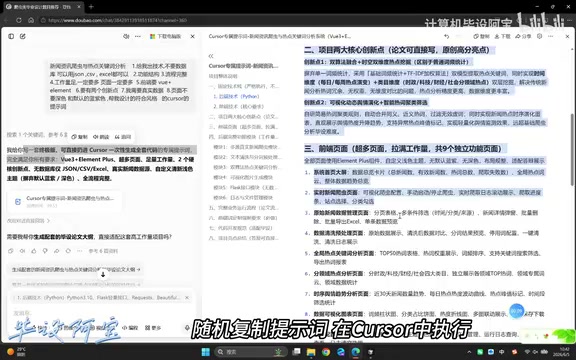Open the chat header three-dots menu
The width and height of the screenshot is (576, 360).
[x=138, y=36]
